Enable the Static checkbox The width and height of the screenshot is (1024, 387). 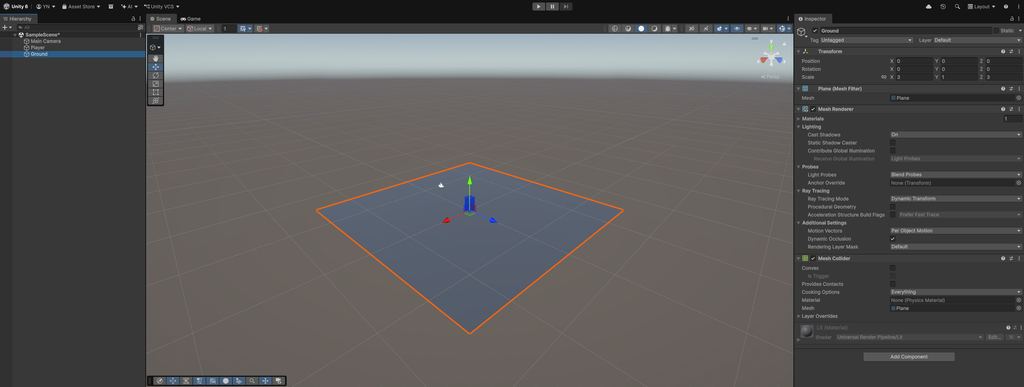click(996, 31)
